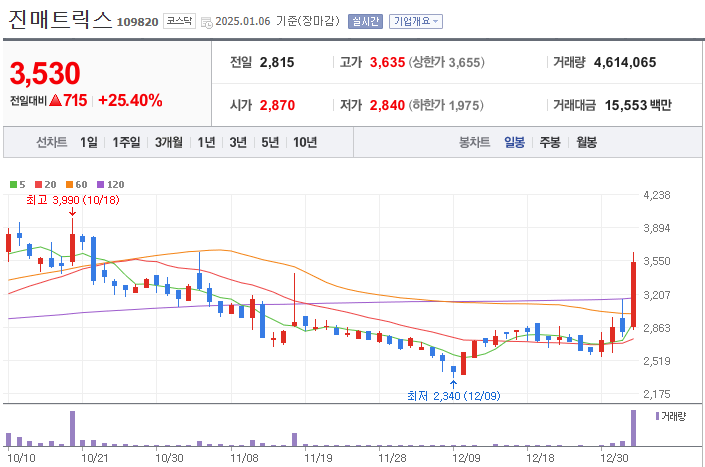The image size is (705, 467).
Task: Click the tall volume bar at 10/18
Action: coord(72,428)
